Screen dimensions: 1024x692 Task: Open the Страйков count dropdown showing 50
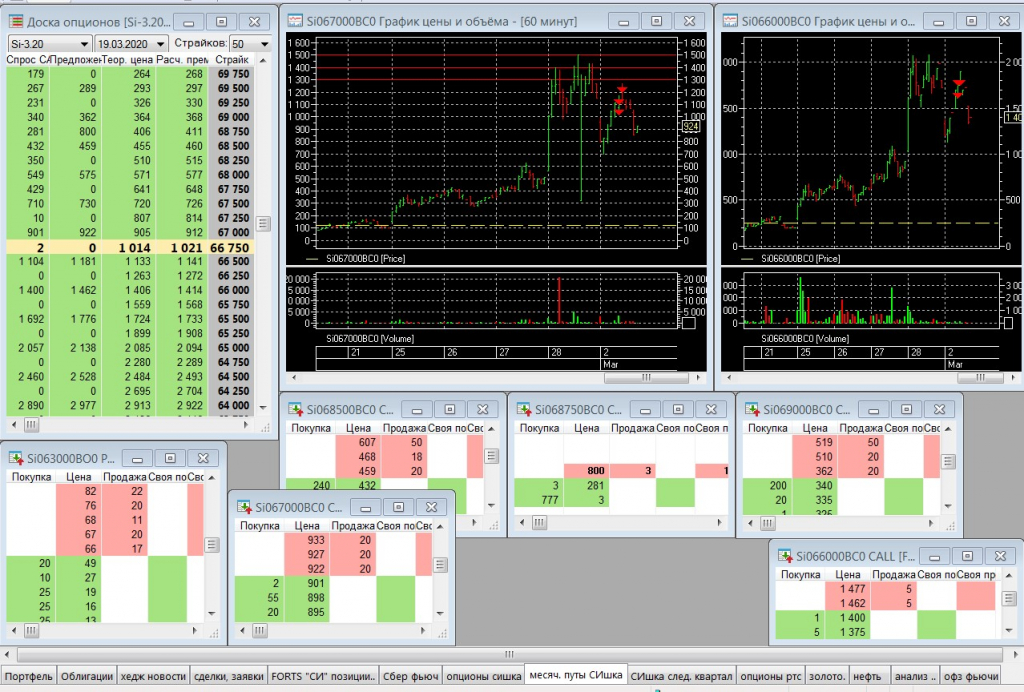tap(264, 44)
